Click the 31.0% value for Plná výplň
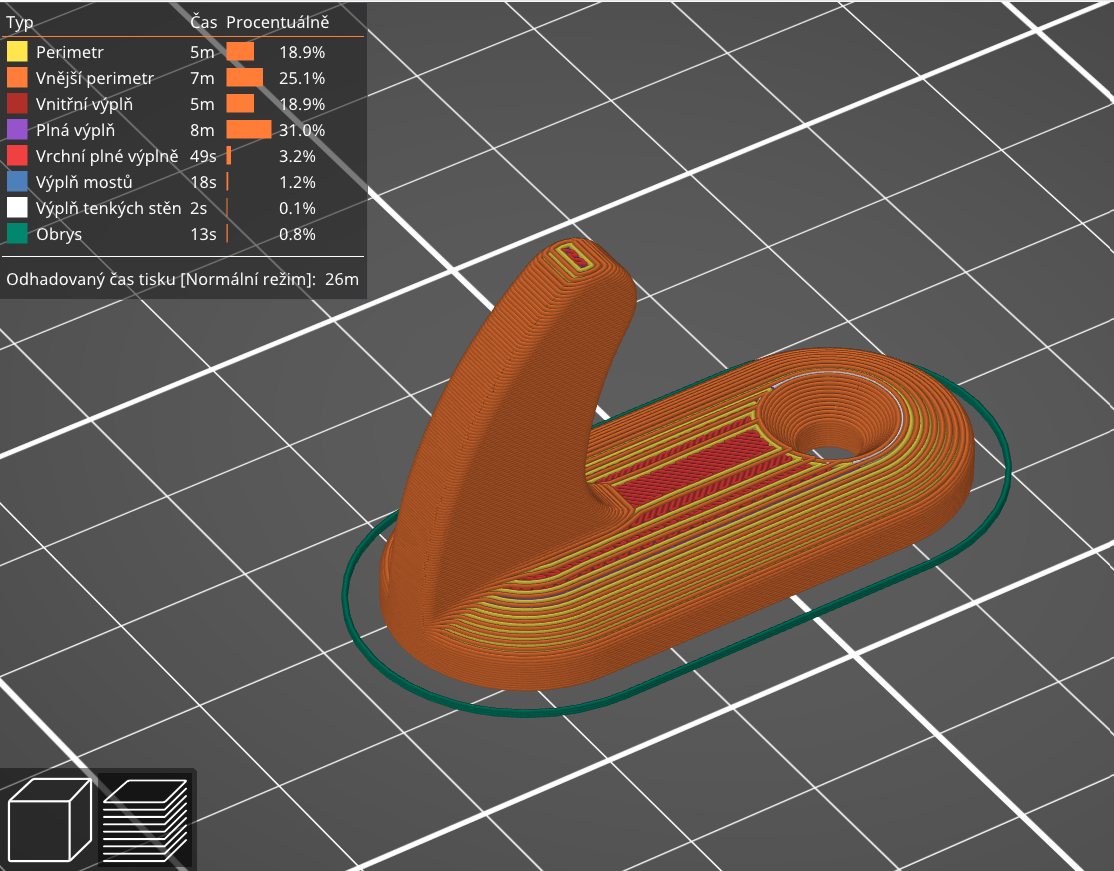 click(x=302, y=130)
